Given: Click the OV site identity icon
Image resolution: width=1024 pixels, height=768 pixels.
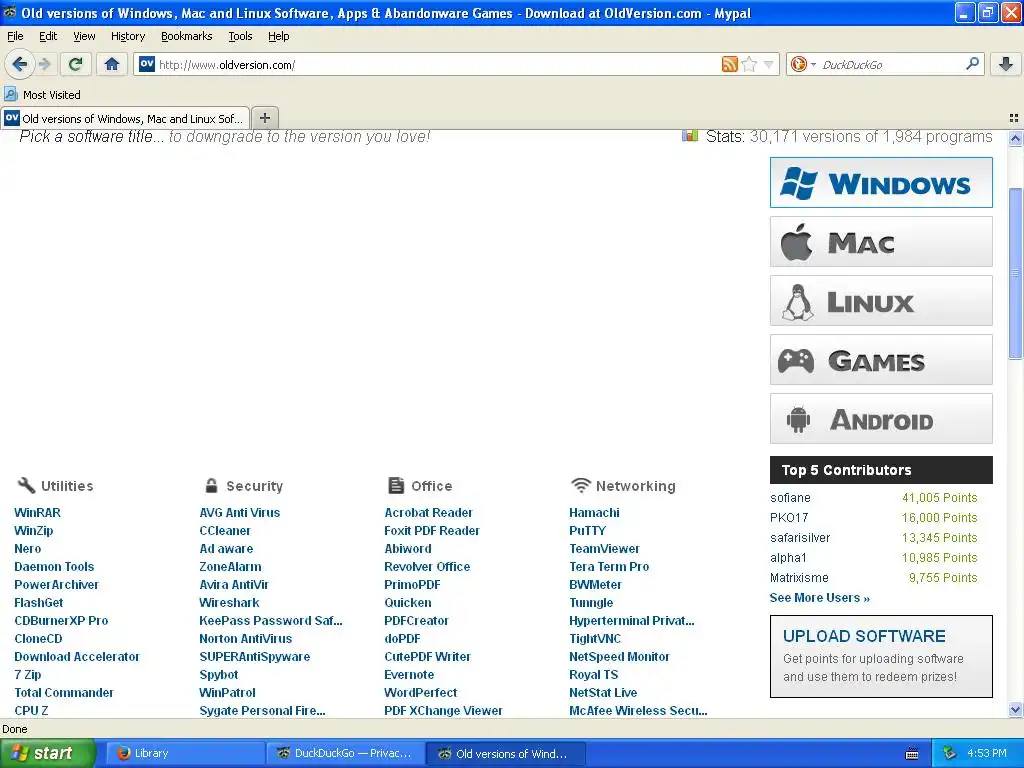Looking at the screenshot, I should tap(147, 64).
